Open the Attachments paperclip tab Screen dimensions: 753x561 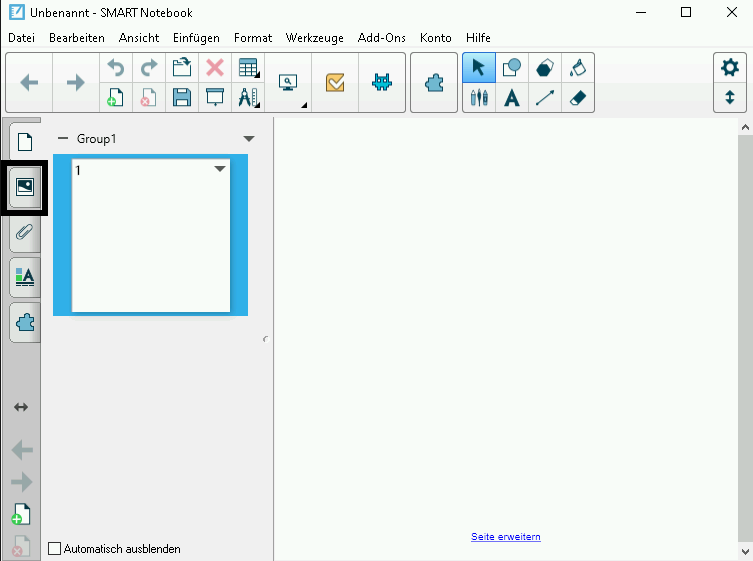(25, 233)
